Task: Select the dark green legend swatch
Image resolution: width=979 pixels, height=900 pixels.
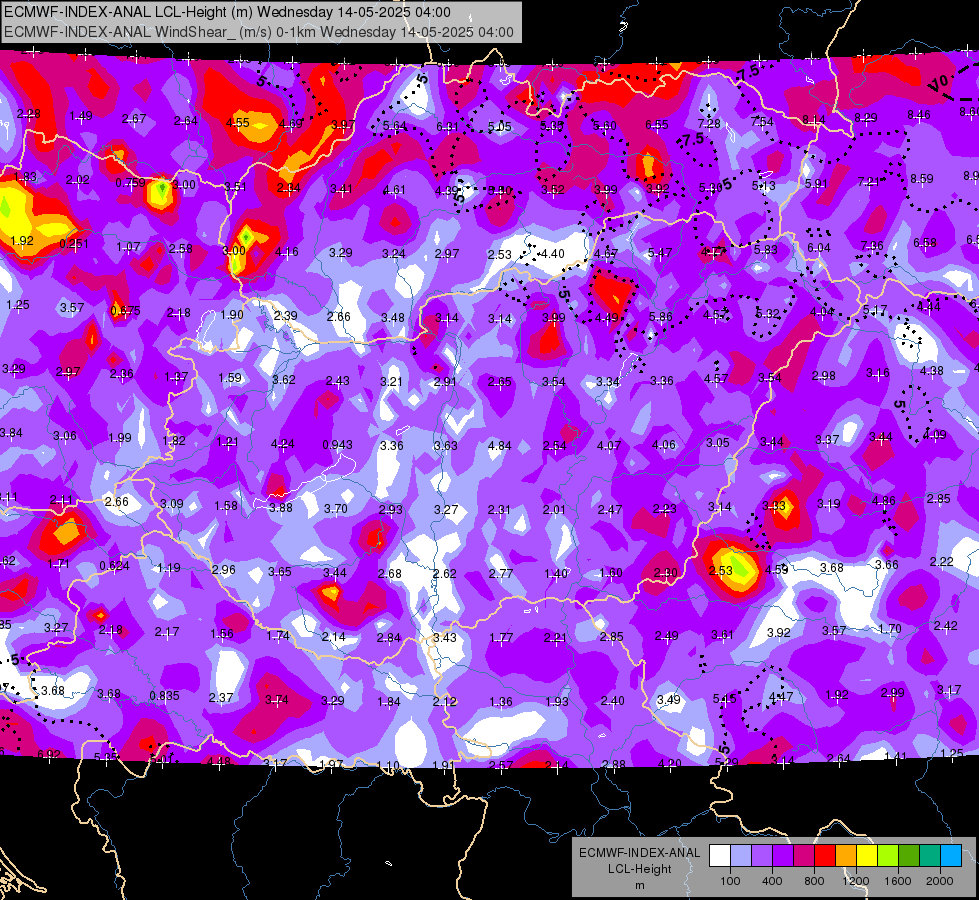Action: tap(908, 855)
